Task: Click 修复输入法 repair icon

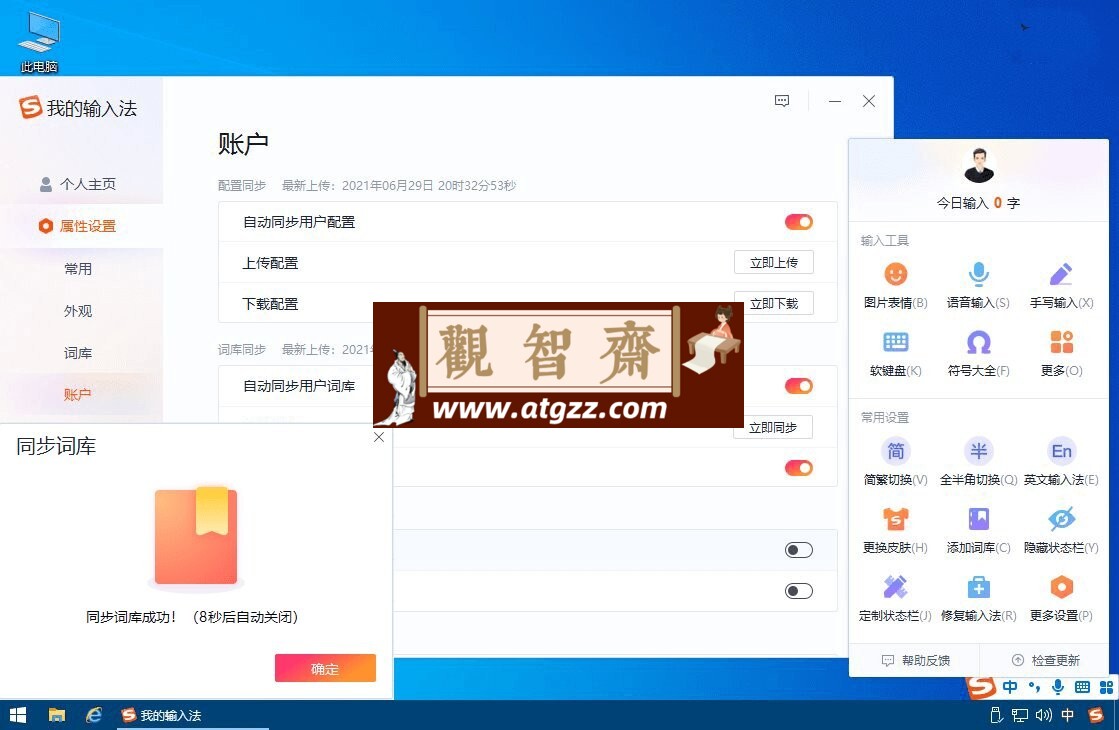Action: (x=978, y=587)
